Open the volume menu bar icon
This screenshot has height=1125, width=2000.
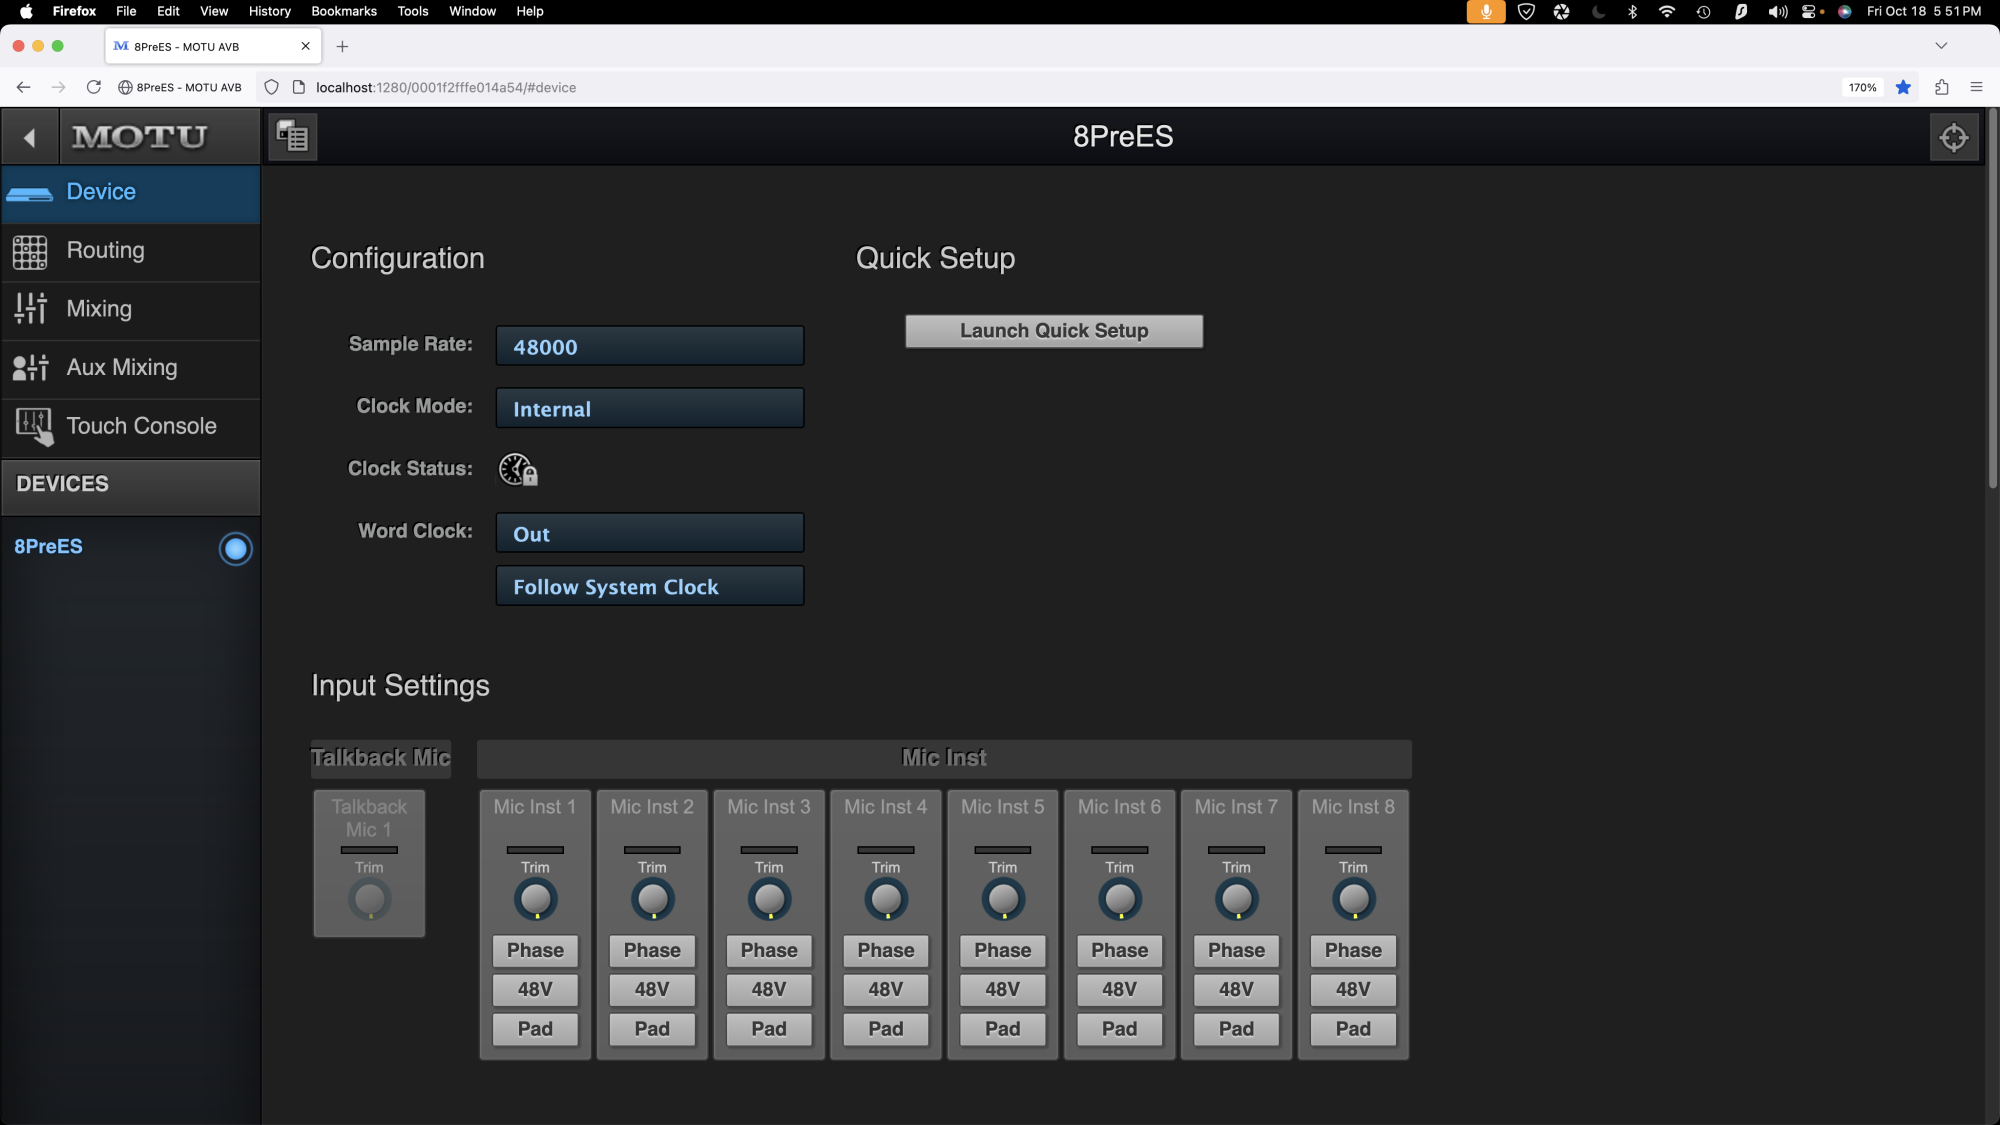pyautogui.click(x=1777, y=11)
